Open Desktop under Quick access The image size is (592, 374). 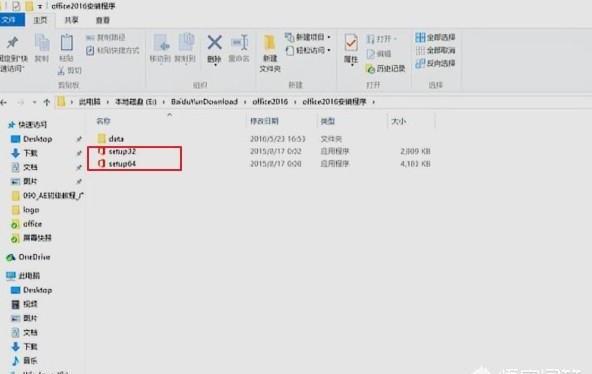37,139
